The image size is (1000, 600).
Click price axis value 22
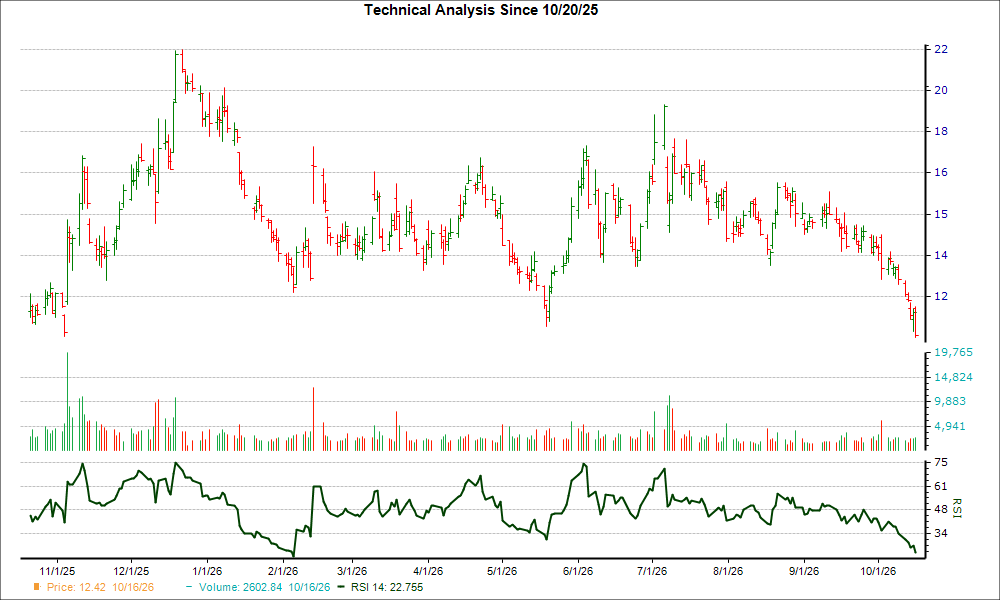(941, 49)
